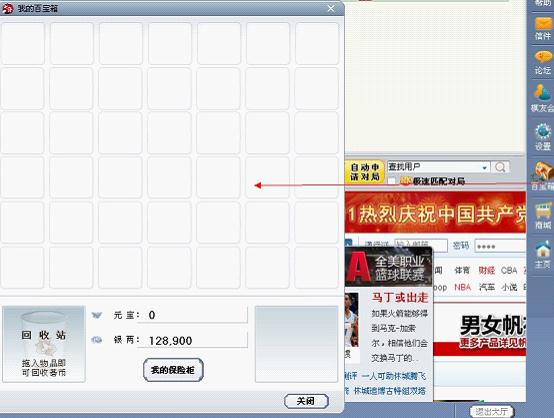Open the 棋友会 club icon in sidebar
The image size is (554, 418).
(543, 99)
